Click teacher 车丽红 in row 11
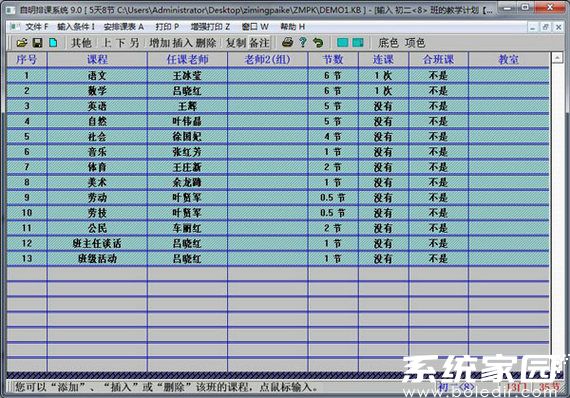 point(187,228)
